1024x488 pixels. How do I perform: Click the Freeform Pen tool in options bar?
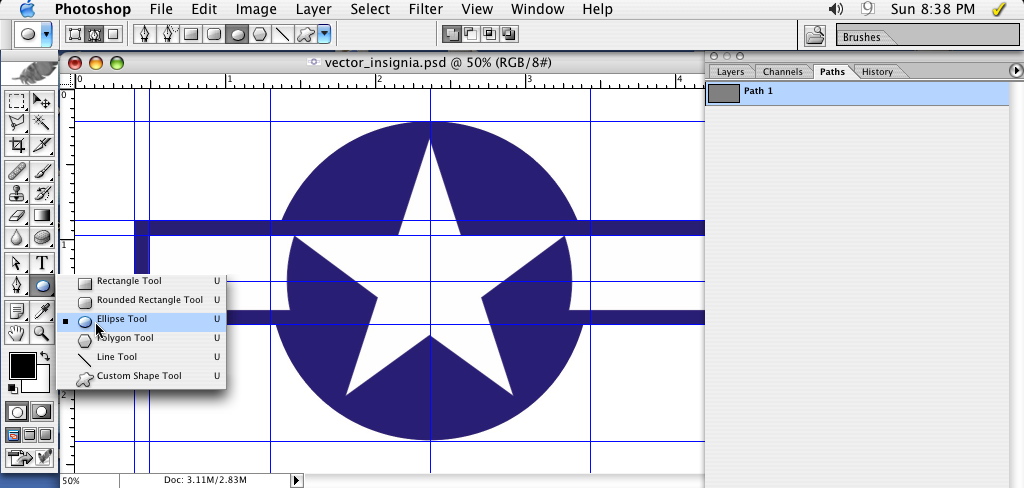coord(167,34)
